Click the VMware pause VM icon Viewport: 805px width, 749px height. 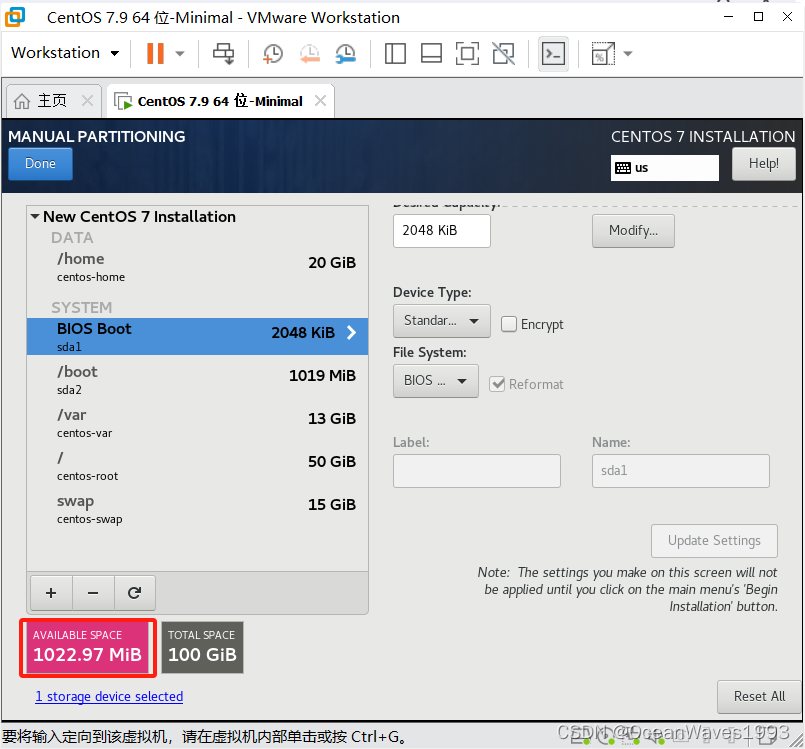point(155,53)
